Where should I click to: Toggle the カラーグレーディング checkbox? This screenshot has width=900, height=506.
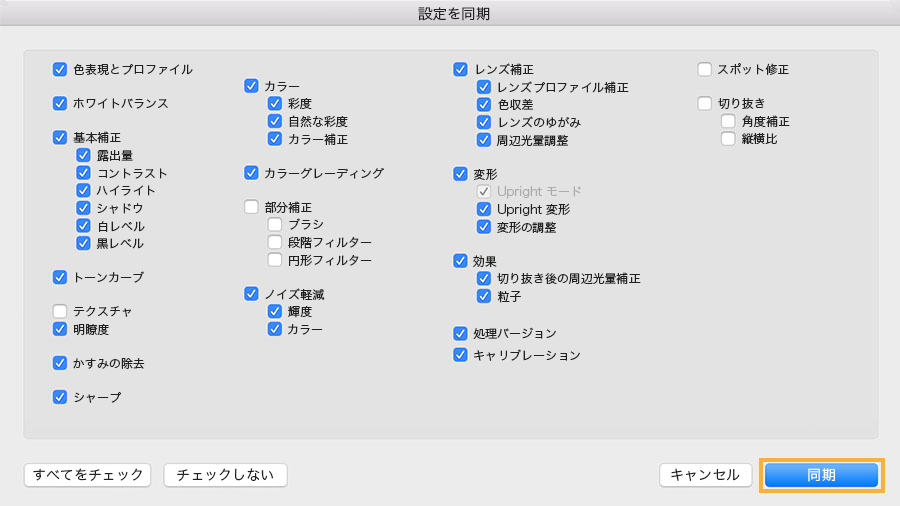coord(252,173)
